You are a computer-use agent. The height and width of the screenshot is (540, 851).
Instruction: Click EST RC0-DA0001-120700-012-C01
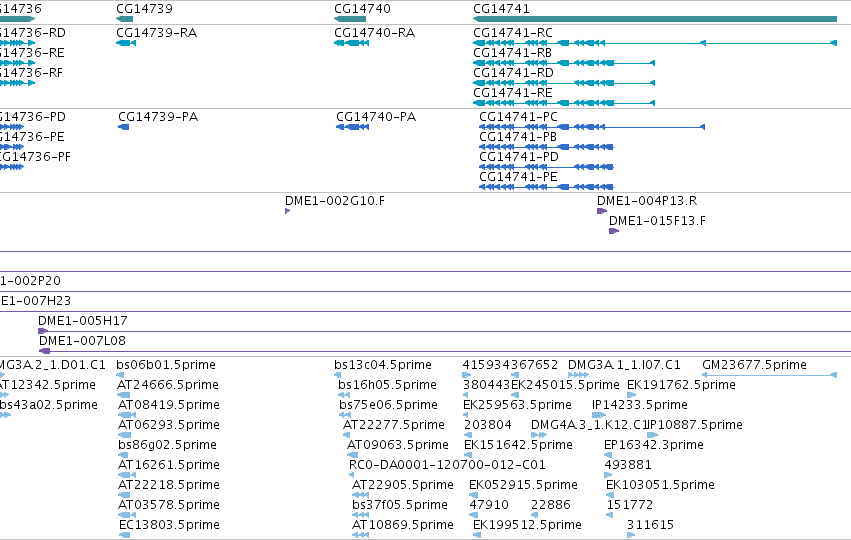click(447, 465)
